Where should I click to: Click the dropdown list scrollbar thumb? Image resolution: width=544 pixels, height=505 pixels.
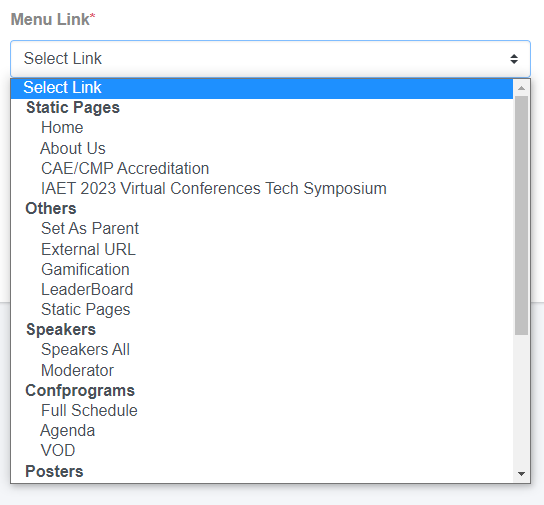(521, 215)
